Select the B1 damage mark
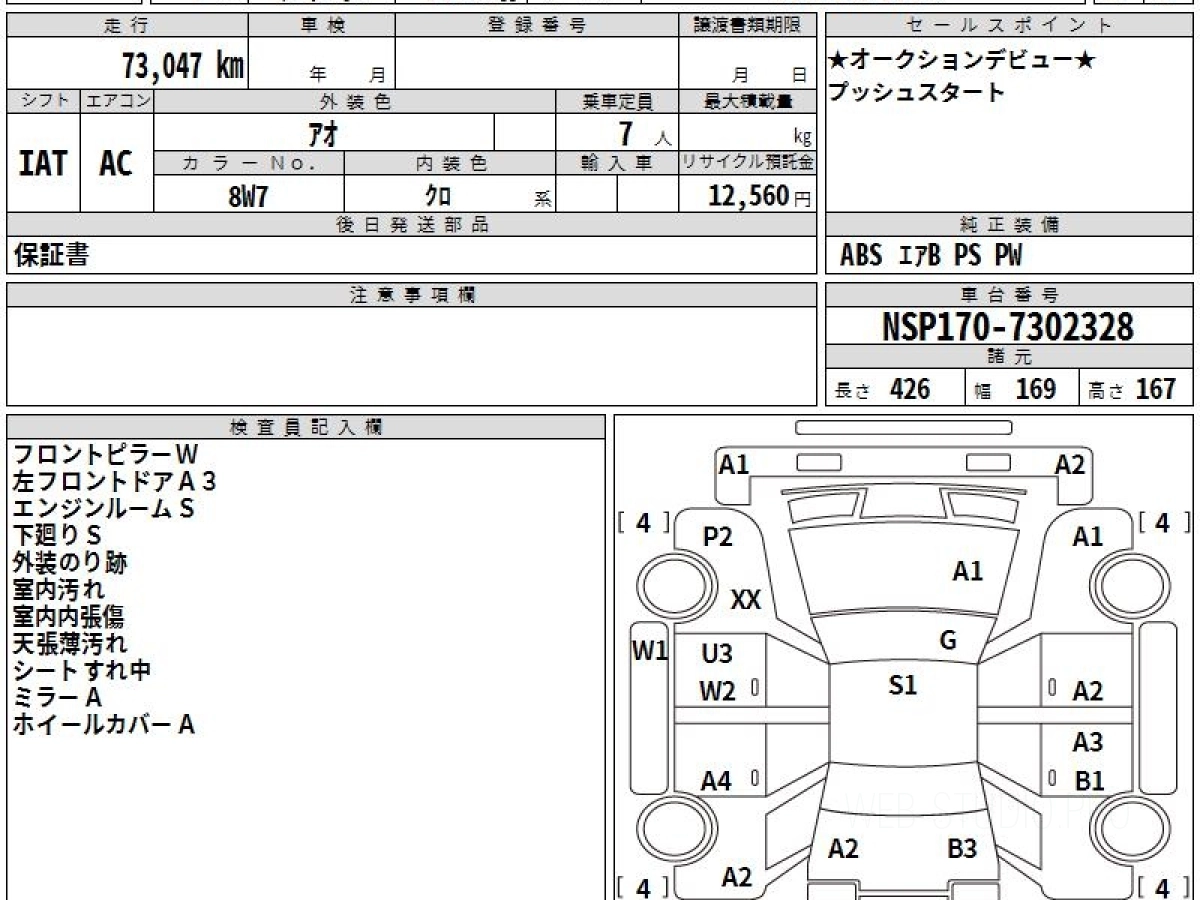The image size is (1200, 900). pos(1089,782)
